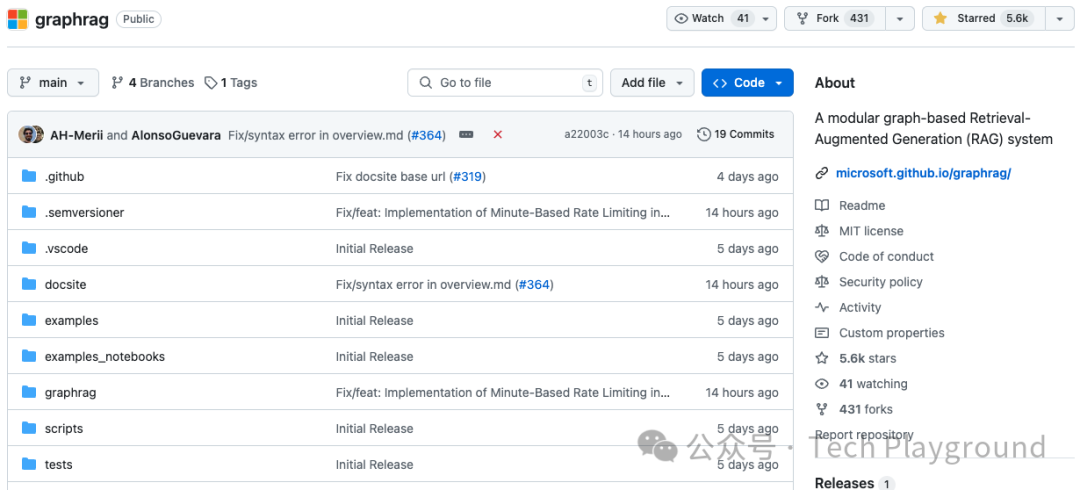This screenshot has width=1080, height=490.
Task: Click the scale icon beside Security policy
Action: 821,282
